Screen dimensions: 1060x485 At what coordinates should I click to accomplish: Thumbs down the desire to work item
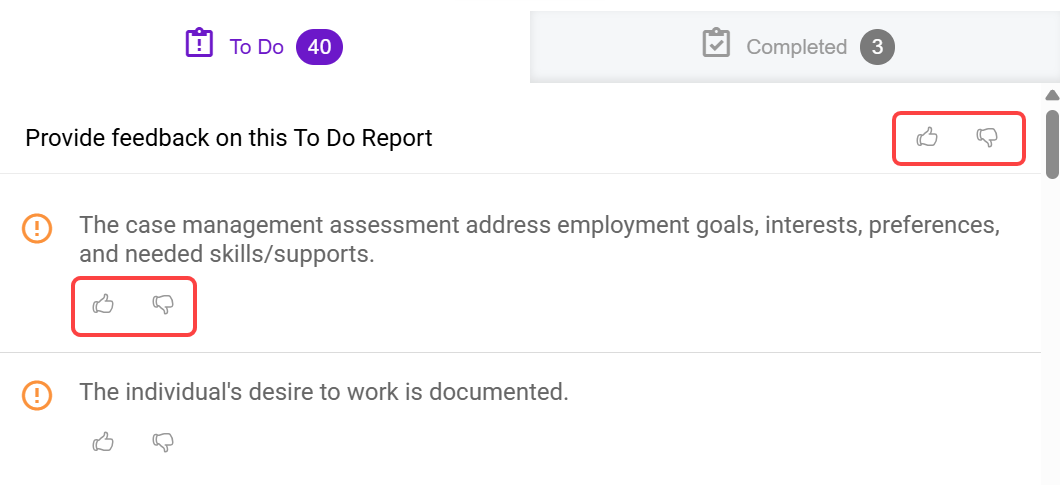coord(163,441)
